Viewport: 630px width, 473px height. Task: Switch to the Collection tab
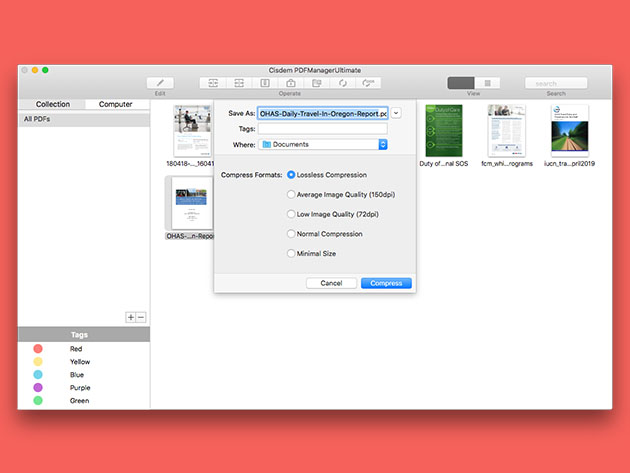point(52,104)
